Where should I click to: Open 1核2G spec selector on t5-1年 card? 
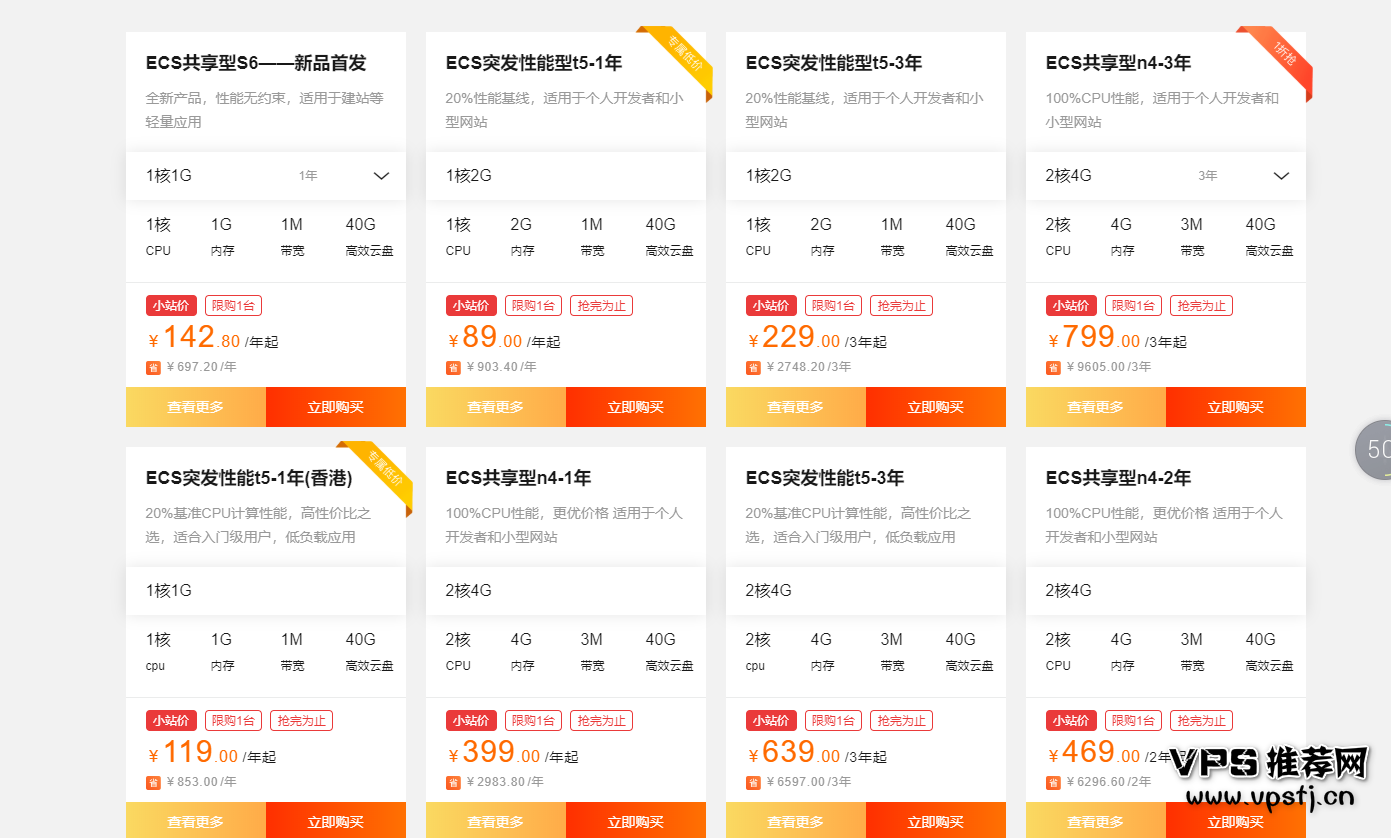coord(566,176)
